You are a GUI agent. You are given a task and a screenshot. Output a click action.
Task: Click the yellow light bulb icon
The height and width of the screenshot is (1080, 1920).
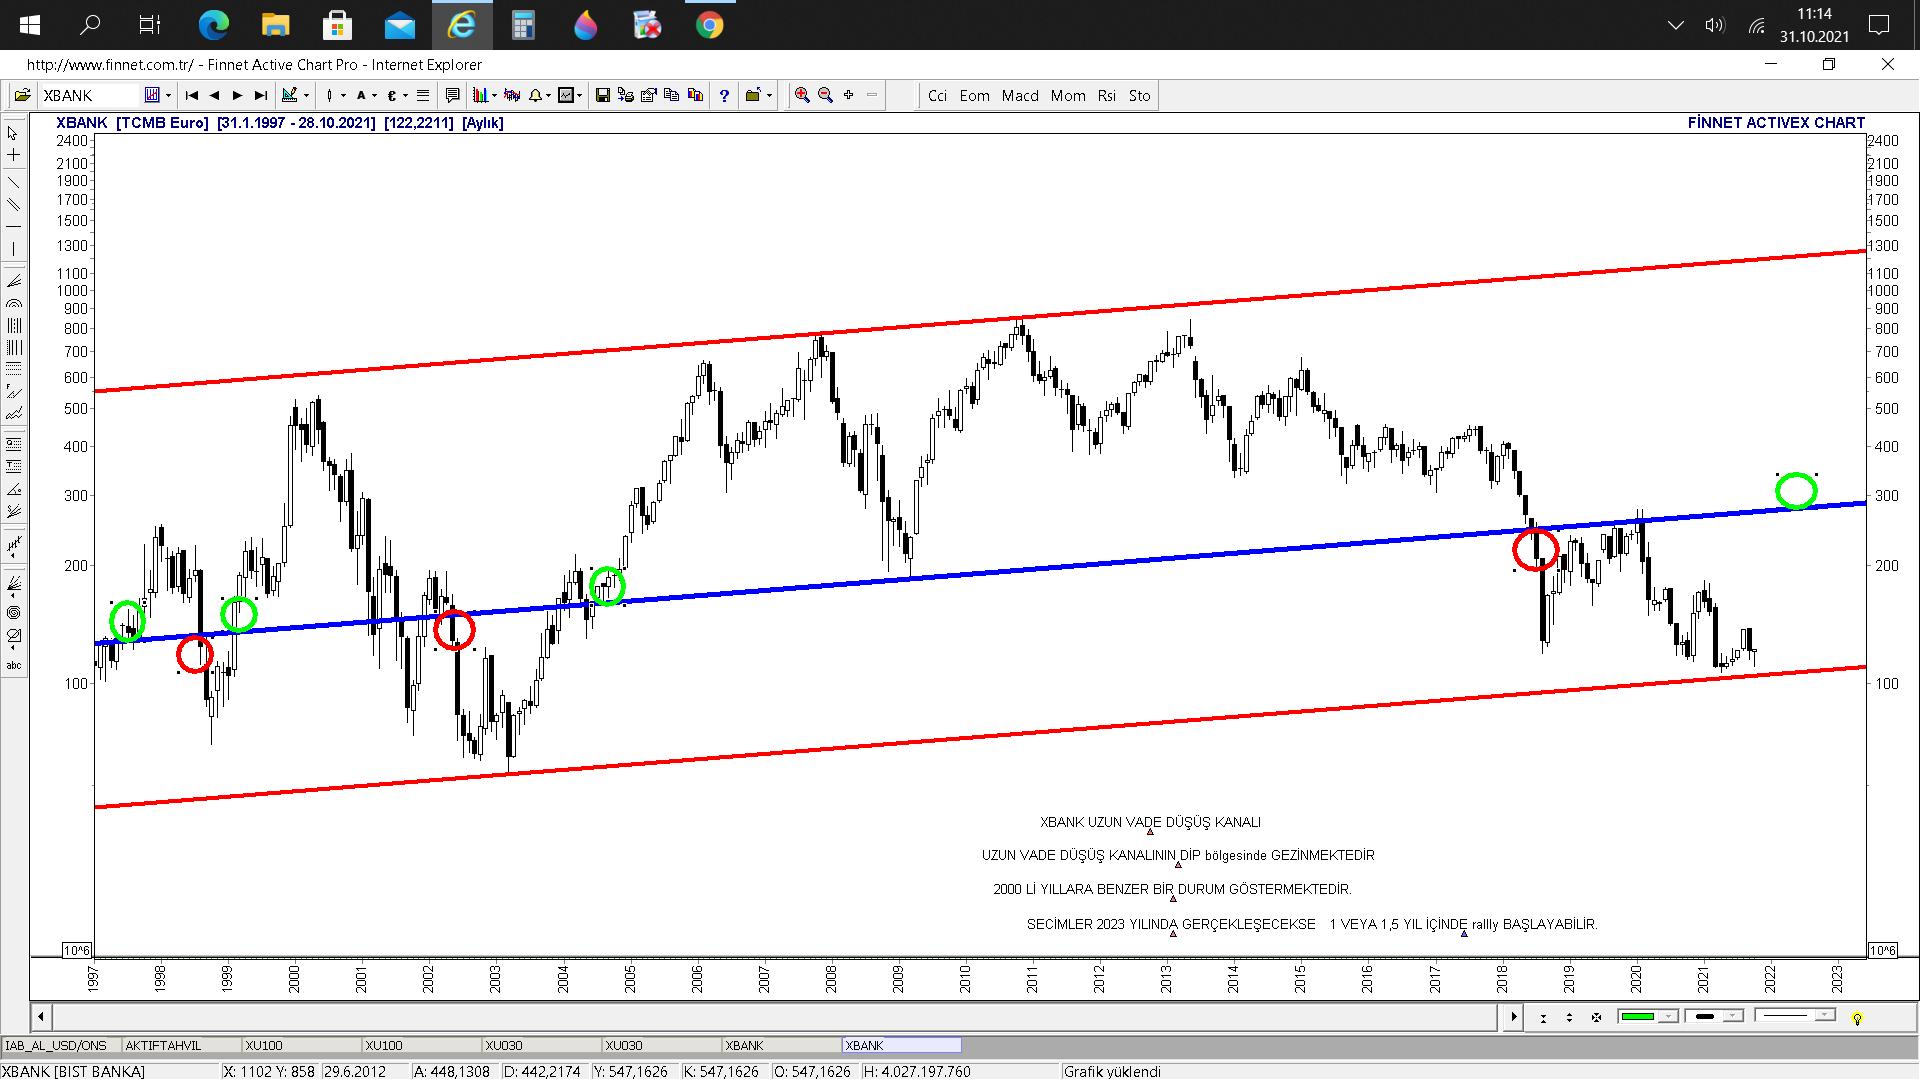coord(1857,1018)
